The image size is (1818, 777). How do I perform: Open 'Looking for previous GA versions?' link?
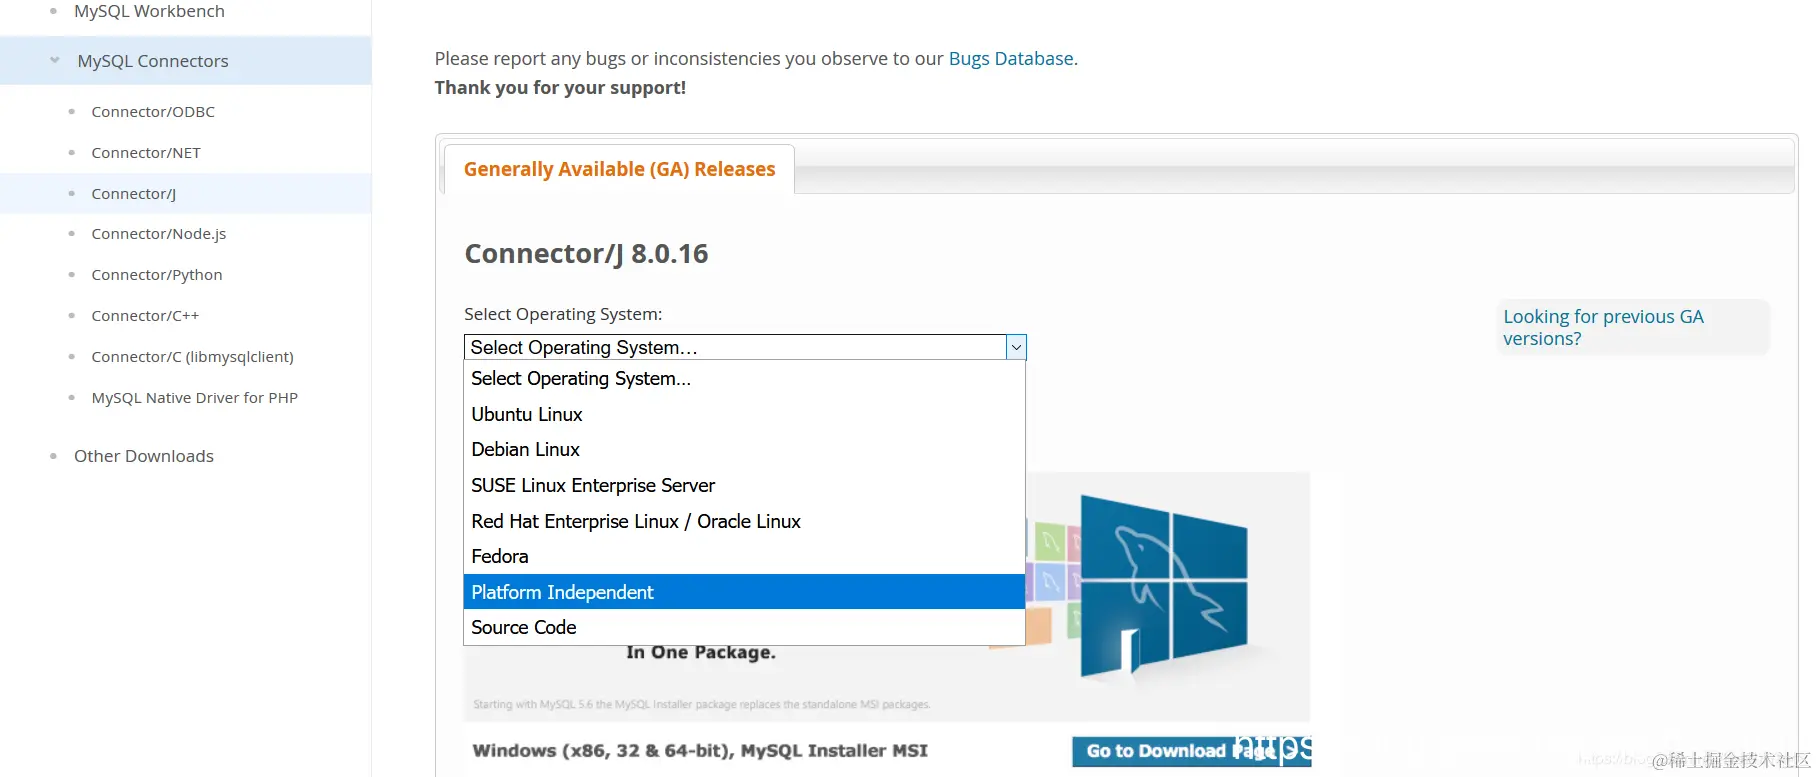(1603, 327)
